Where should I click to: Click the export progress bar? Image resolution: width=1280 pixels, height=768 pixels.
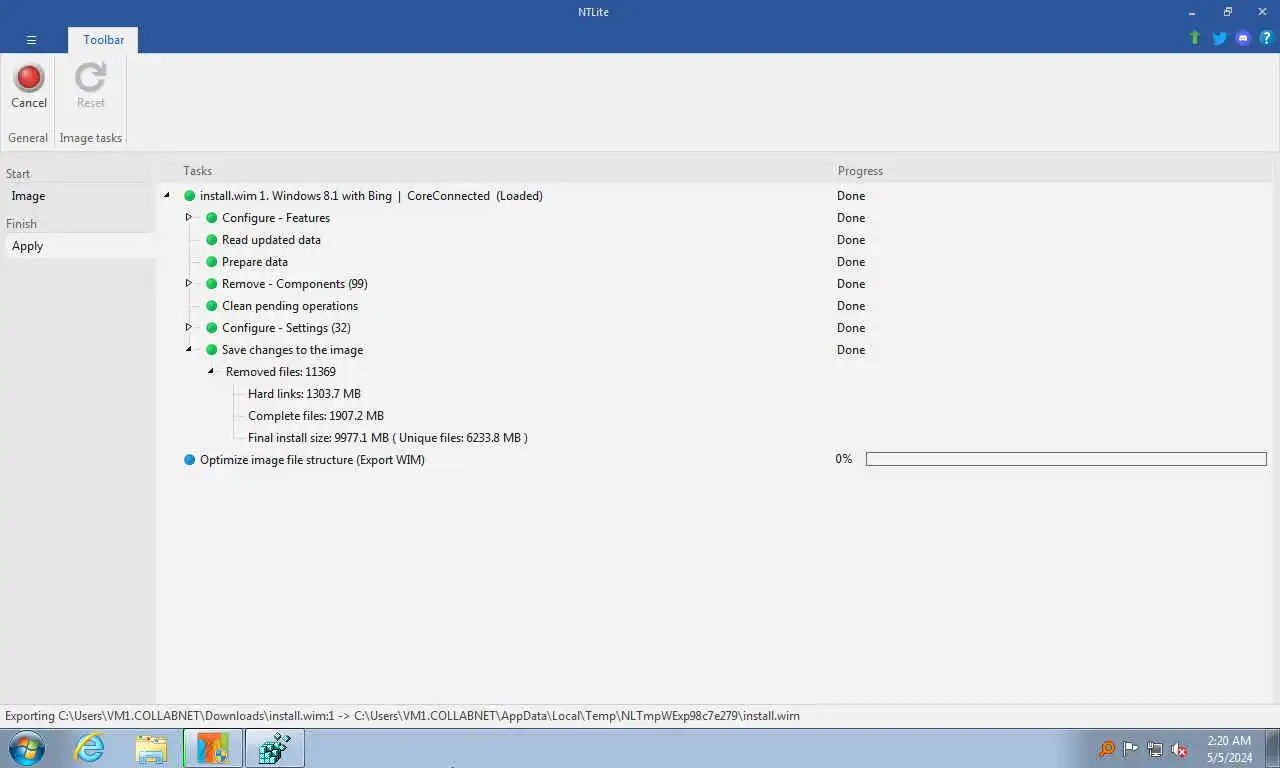pos(1066,459)
